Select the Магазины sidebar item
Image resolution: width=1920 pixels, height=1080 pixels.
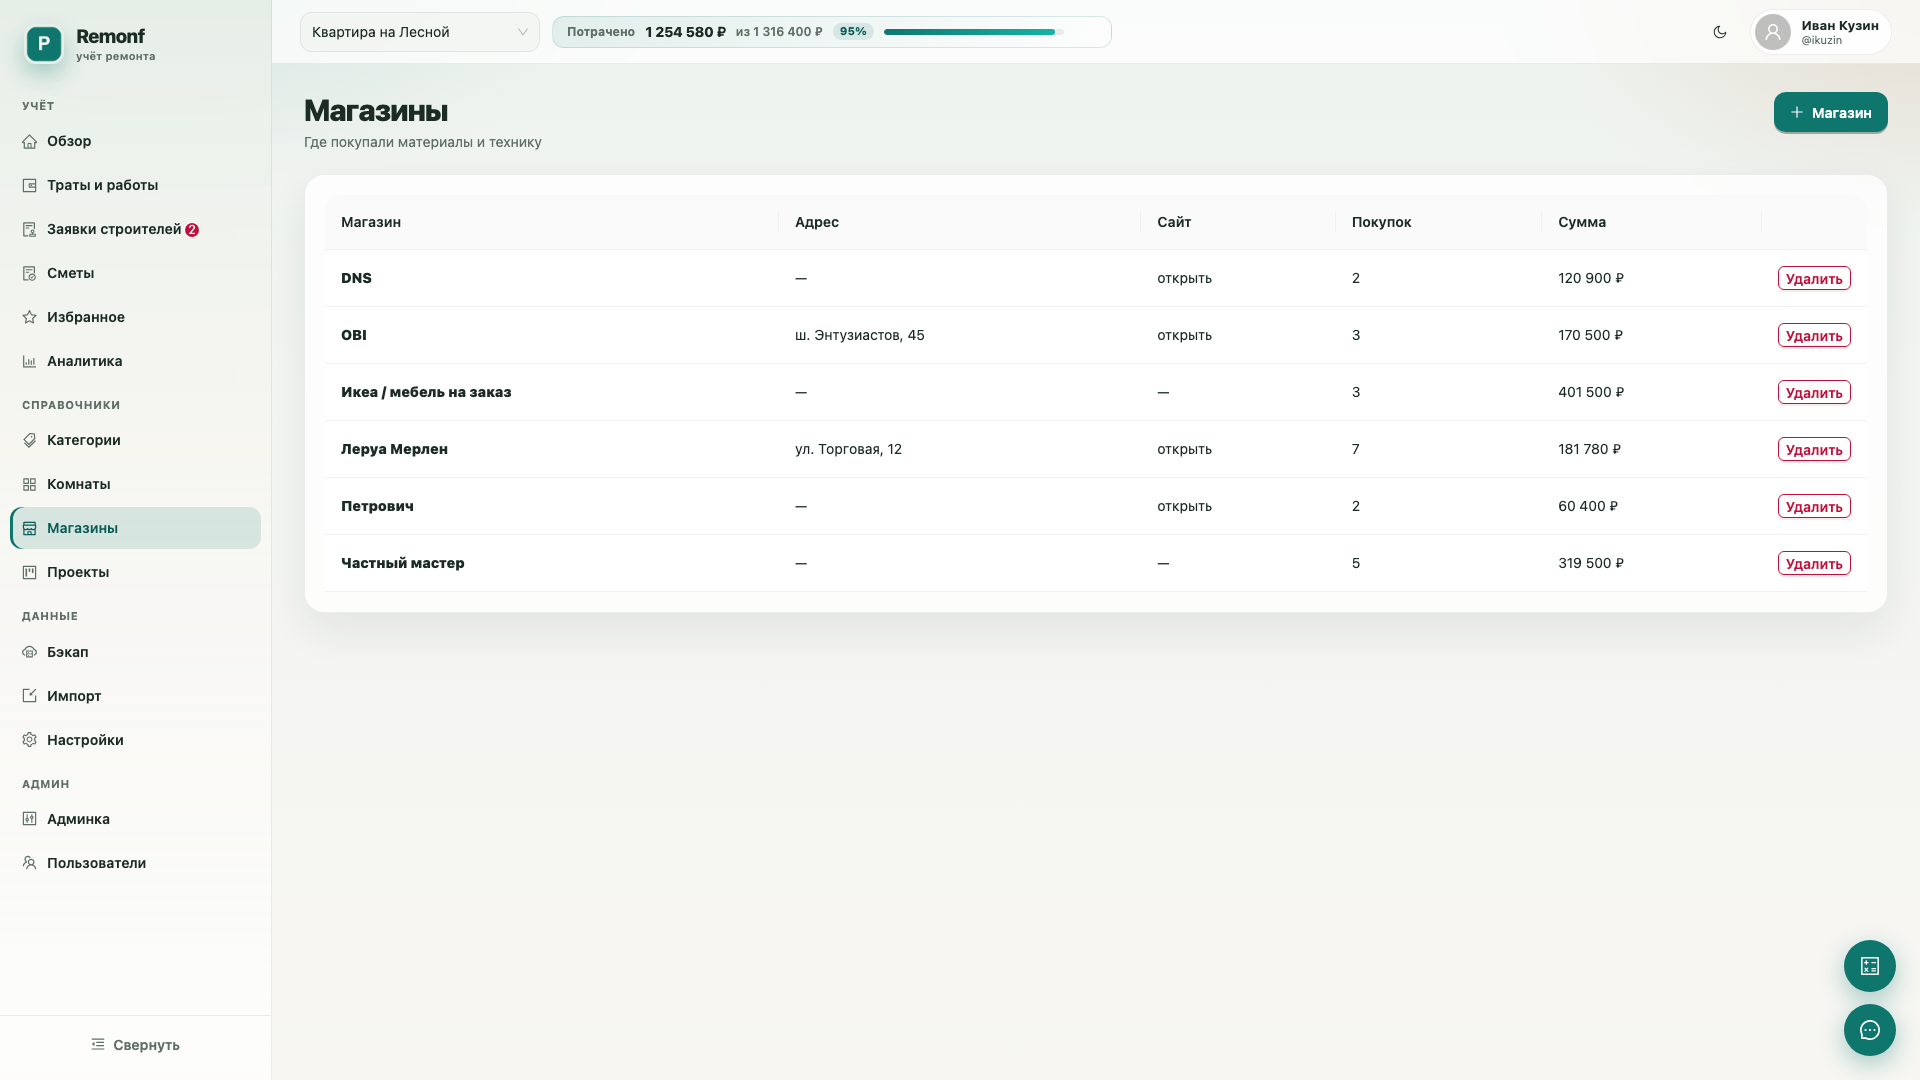coord(136,528)
